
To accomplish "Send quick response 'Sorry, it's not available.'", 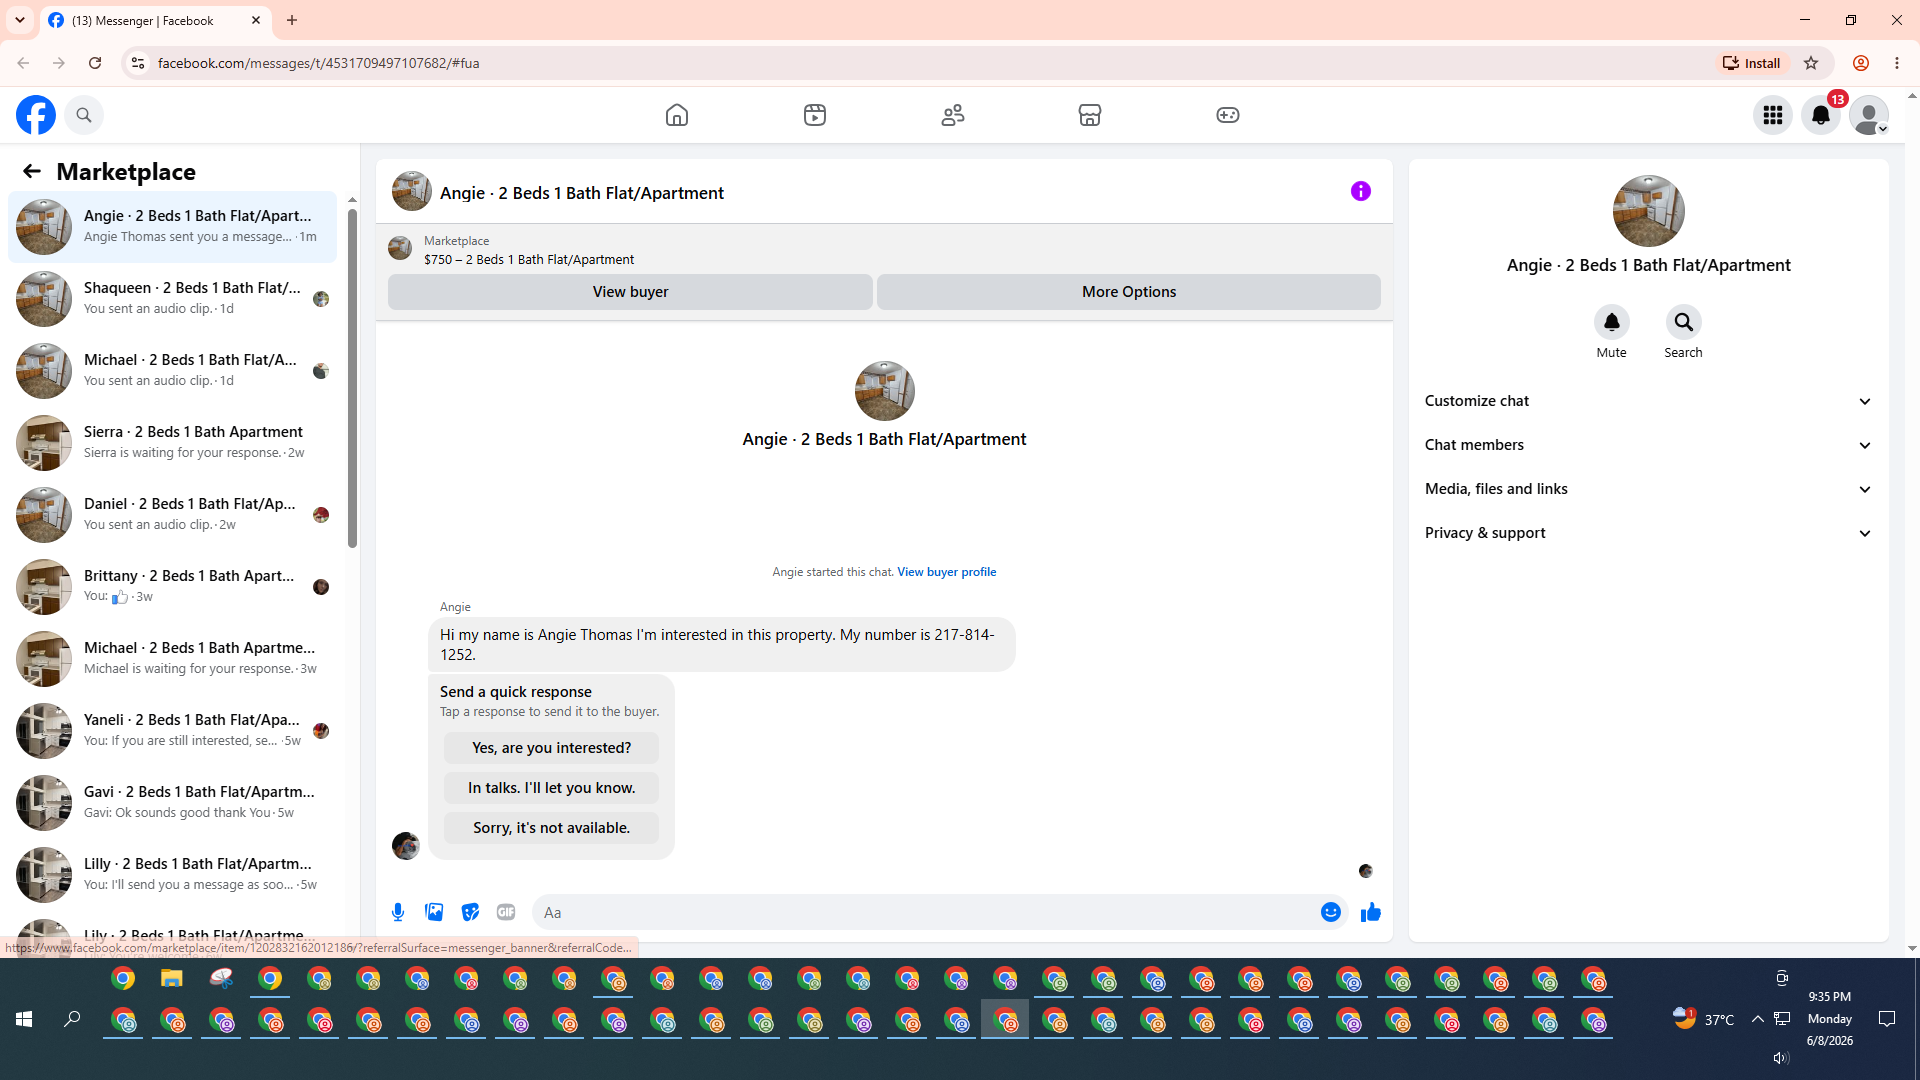I will point(551,828).
